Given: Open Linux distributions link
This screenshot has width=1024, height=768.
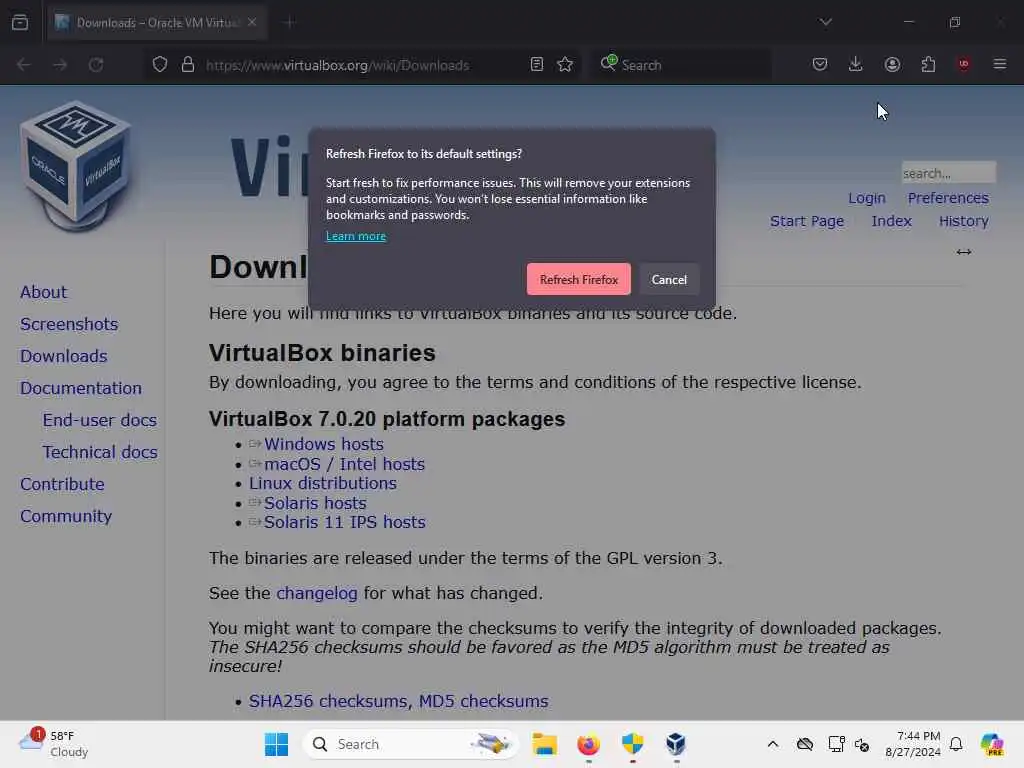Looking at the screenshot, I should 323,483.
